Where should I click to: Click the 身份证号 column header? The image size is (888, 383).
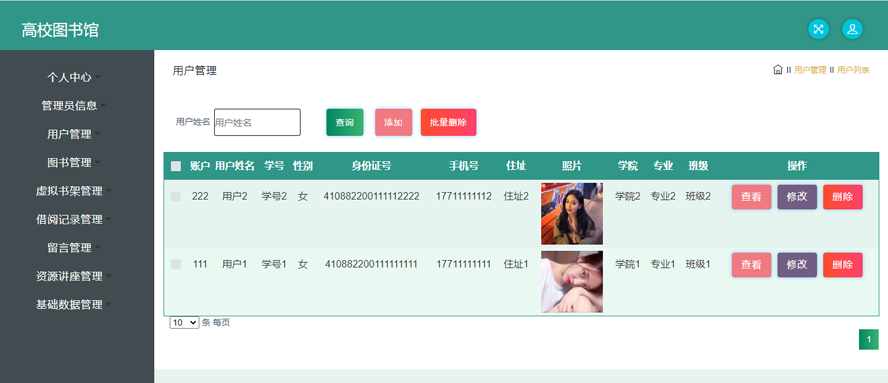pos(371,166)
